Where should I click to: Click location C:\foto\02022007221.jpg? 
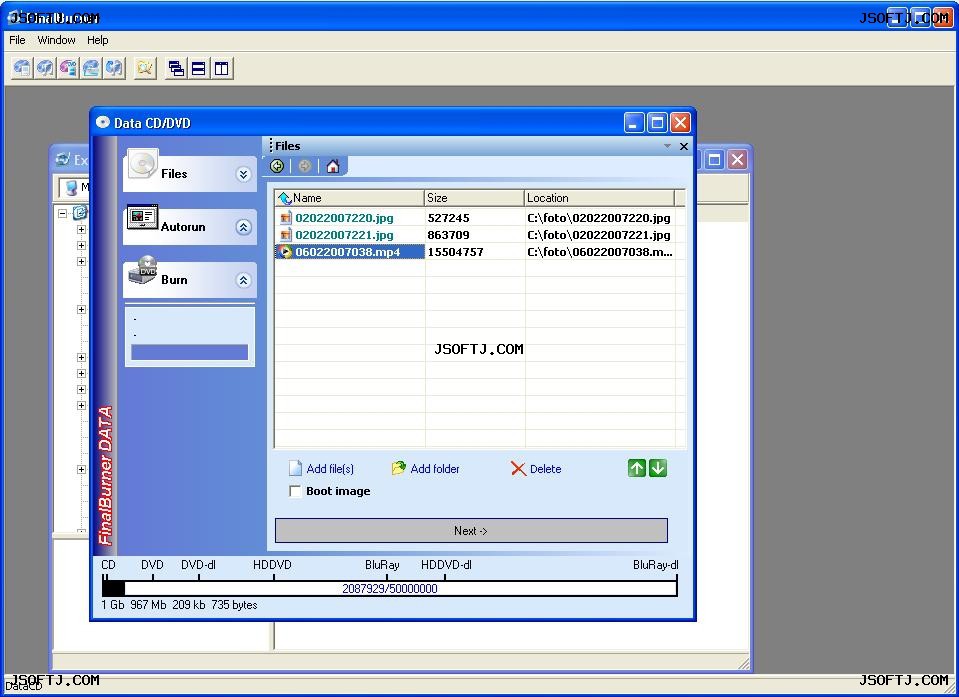pyautogui.click(x=599, y=235)
